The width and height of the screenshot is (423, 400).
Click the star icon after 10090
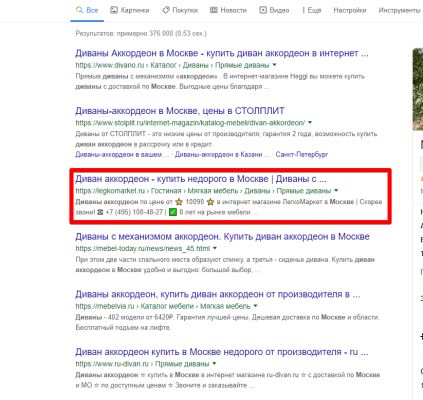coord(210,202)
